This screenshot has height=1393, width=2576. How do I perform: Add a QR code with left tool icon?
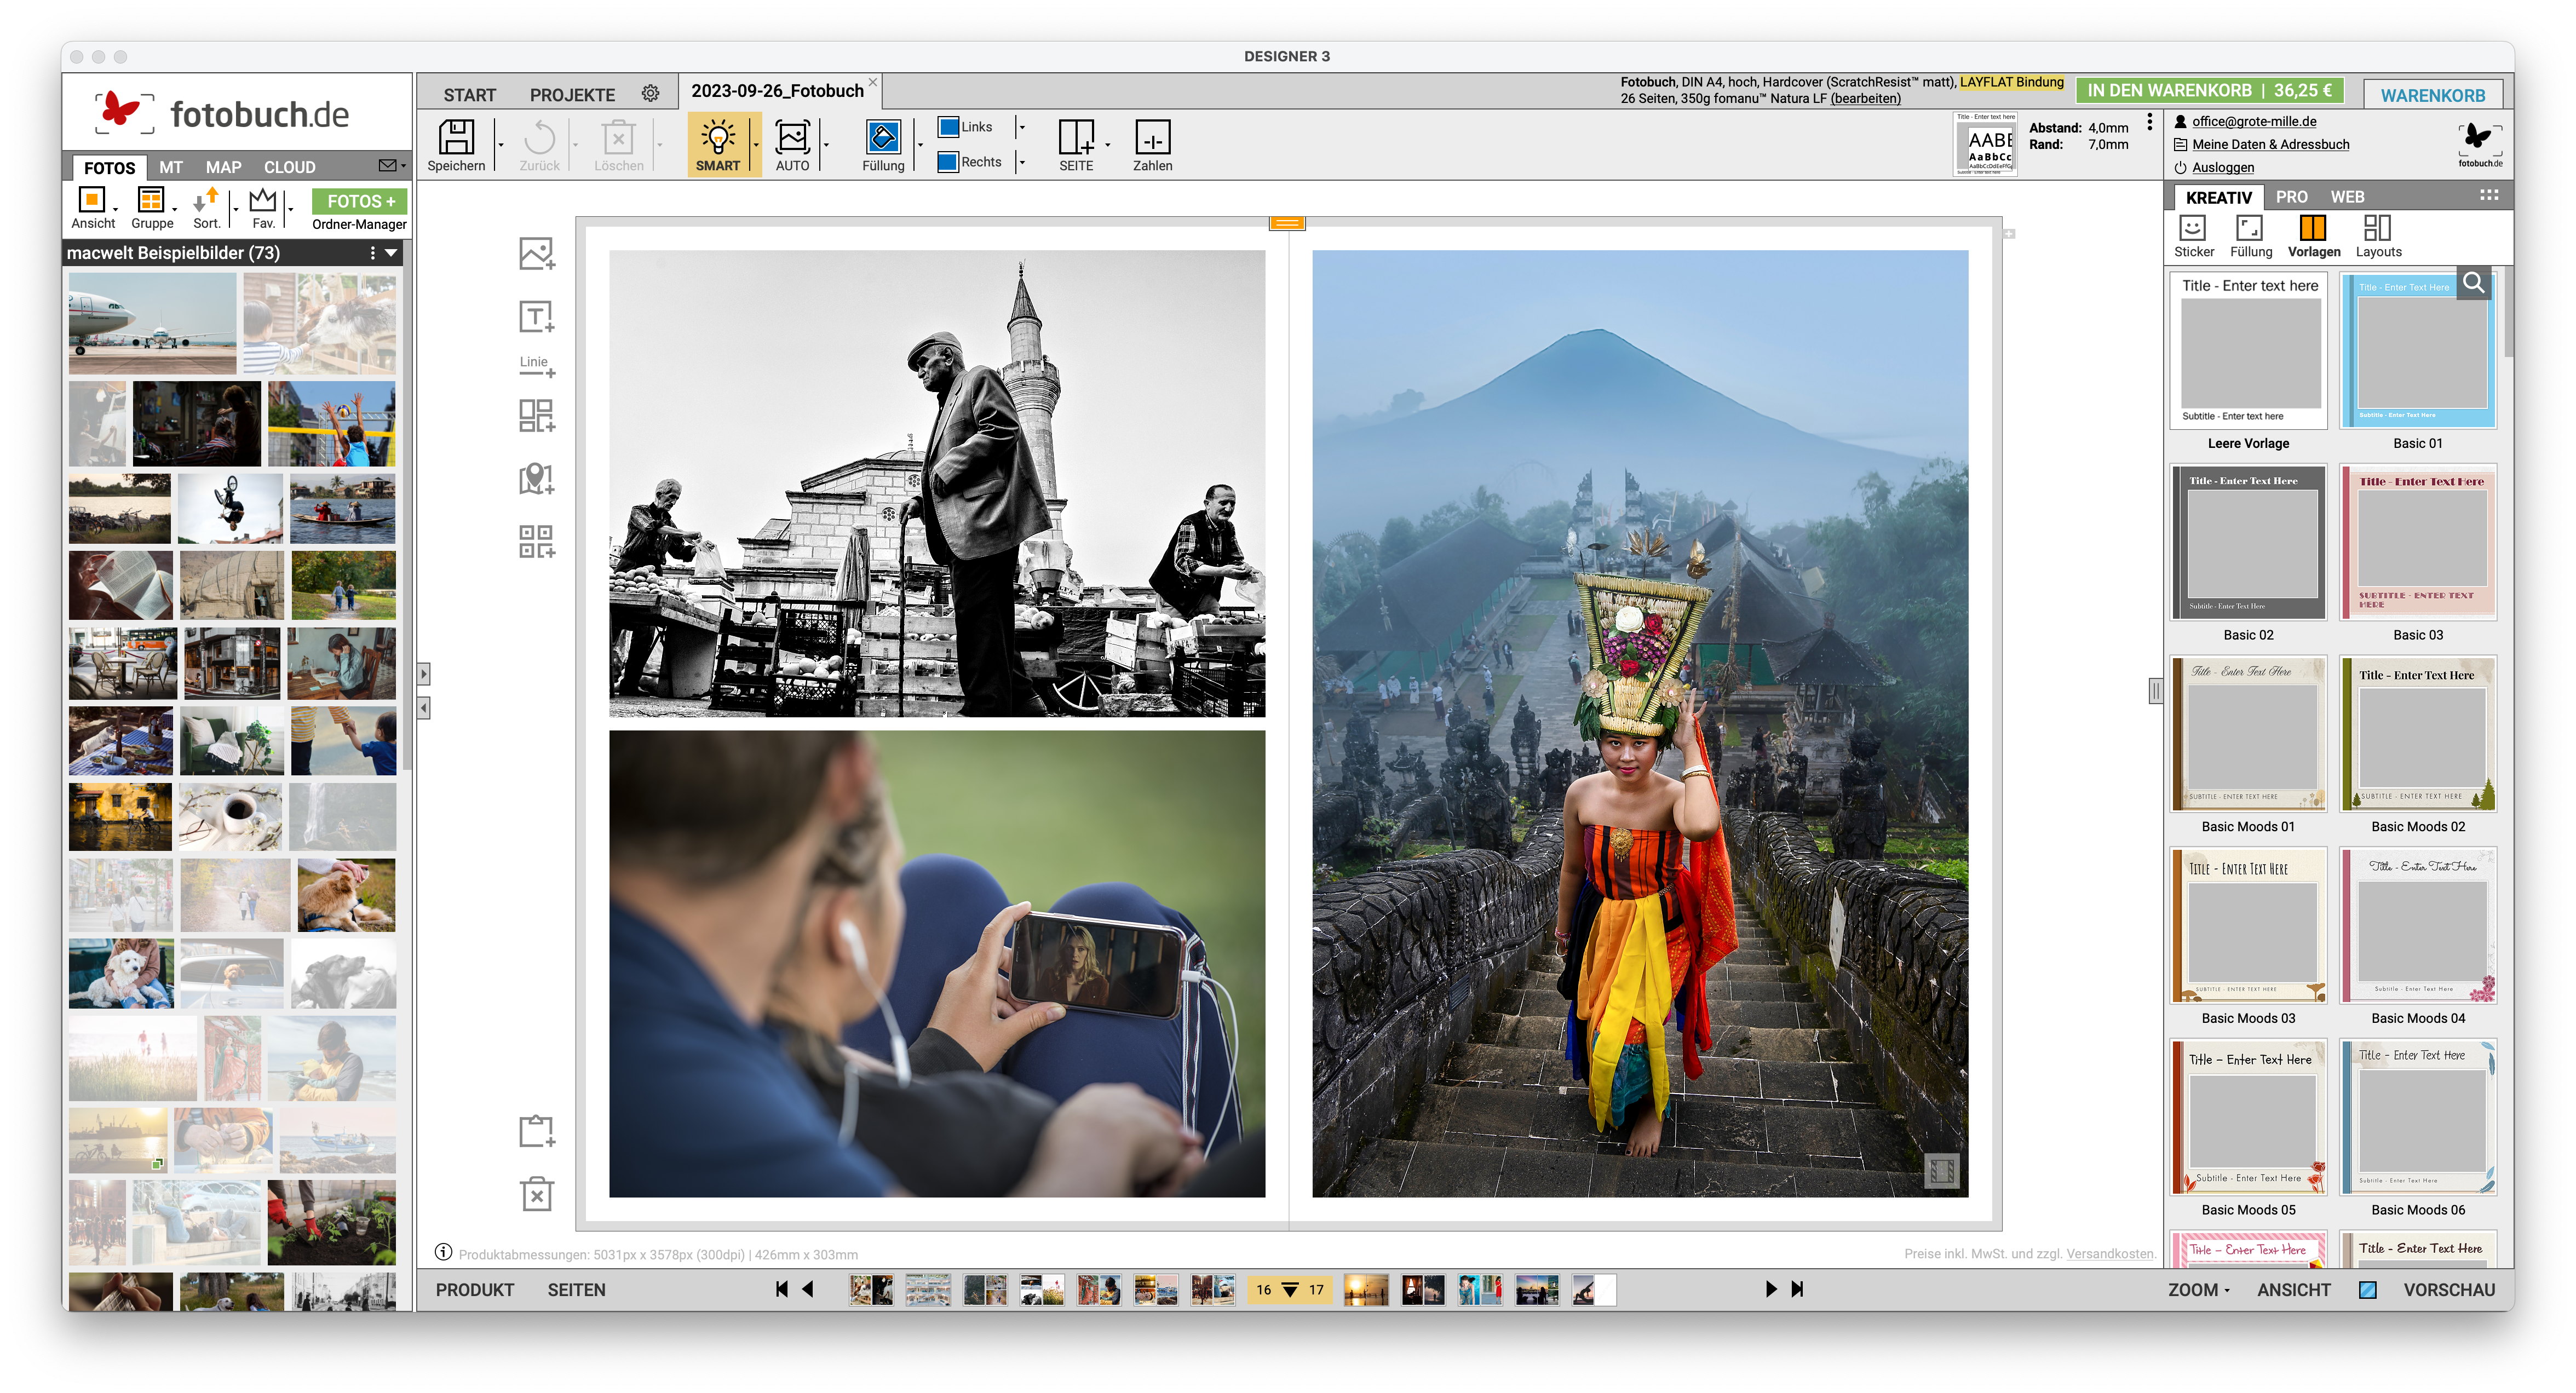point(536,541)
